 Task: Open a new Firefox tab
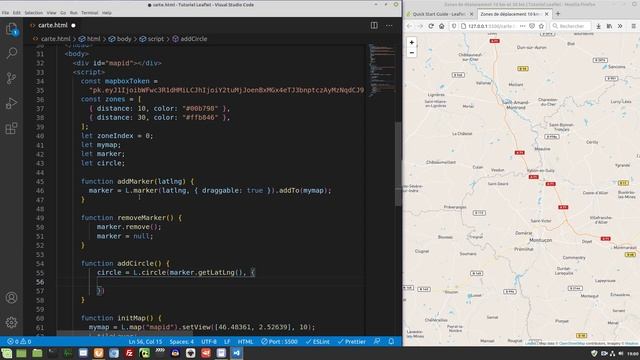tap(558, 14)
